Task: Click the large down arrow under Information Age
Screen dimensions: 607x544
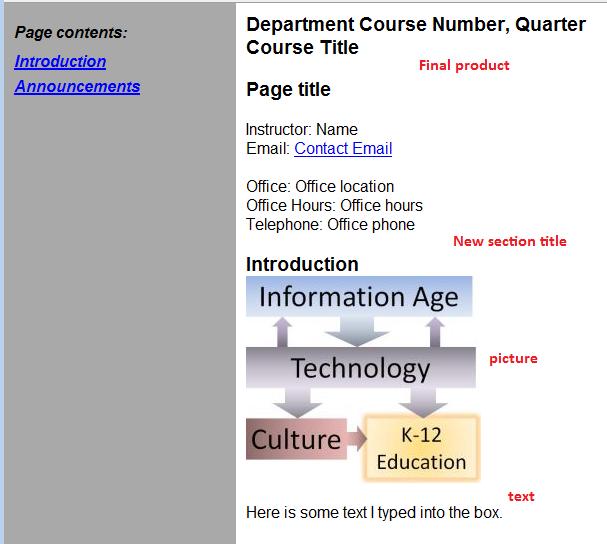Action: tap(357, 331)
